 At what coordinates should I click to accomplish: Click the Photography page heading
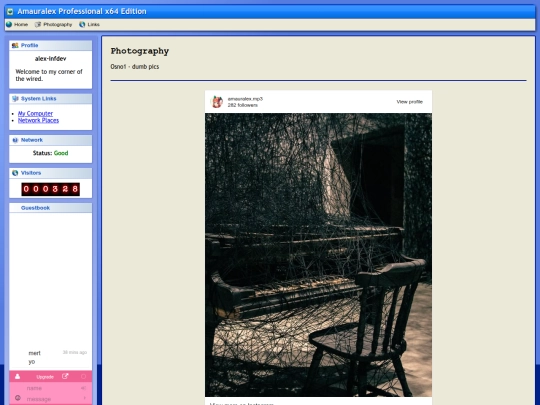click(140, 51)
